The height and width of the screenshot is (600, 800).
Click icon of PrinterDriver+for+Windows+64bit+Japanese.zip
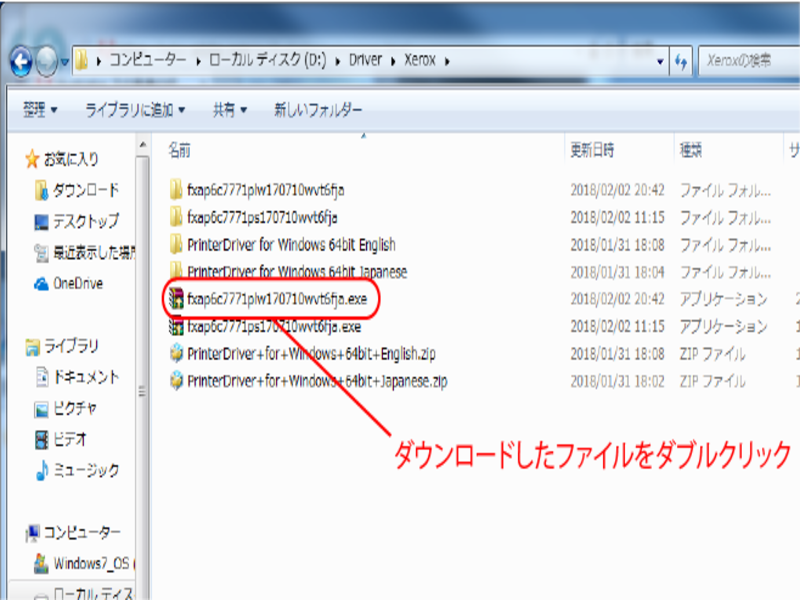(x=177, y=381)
